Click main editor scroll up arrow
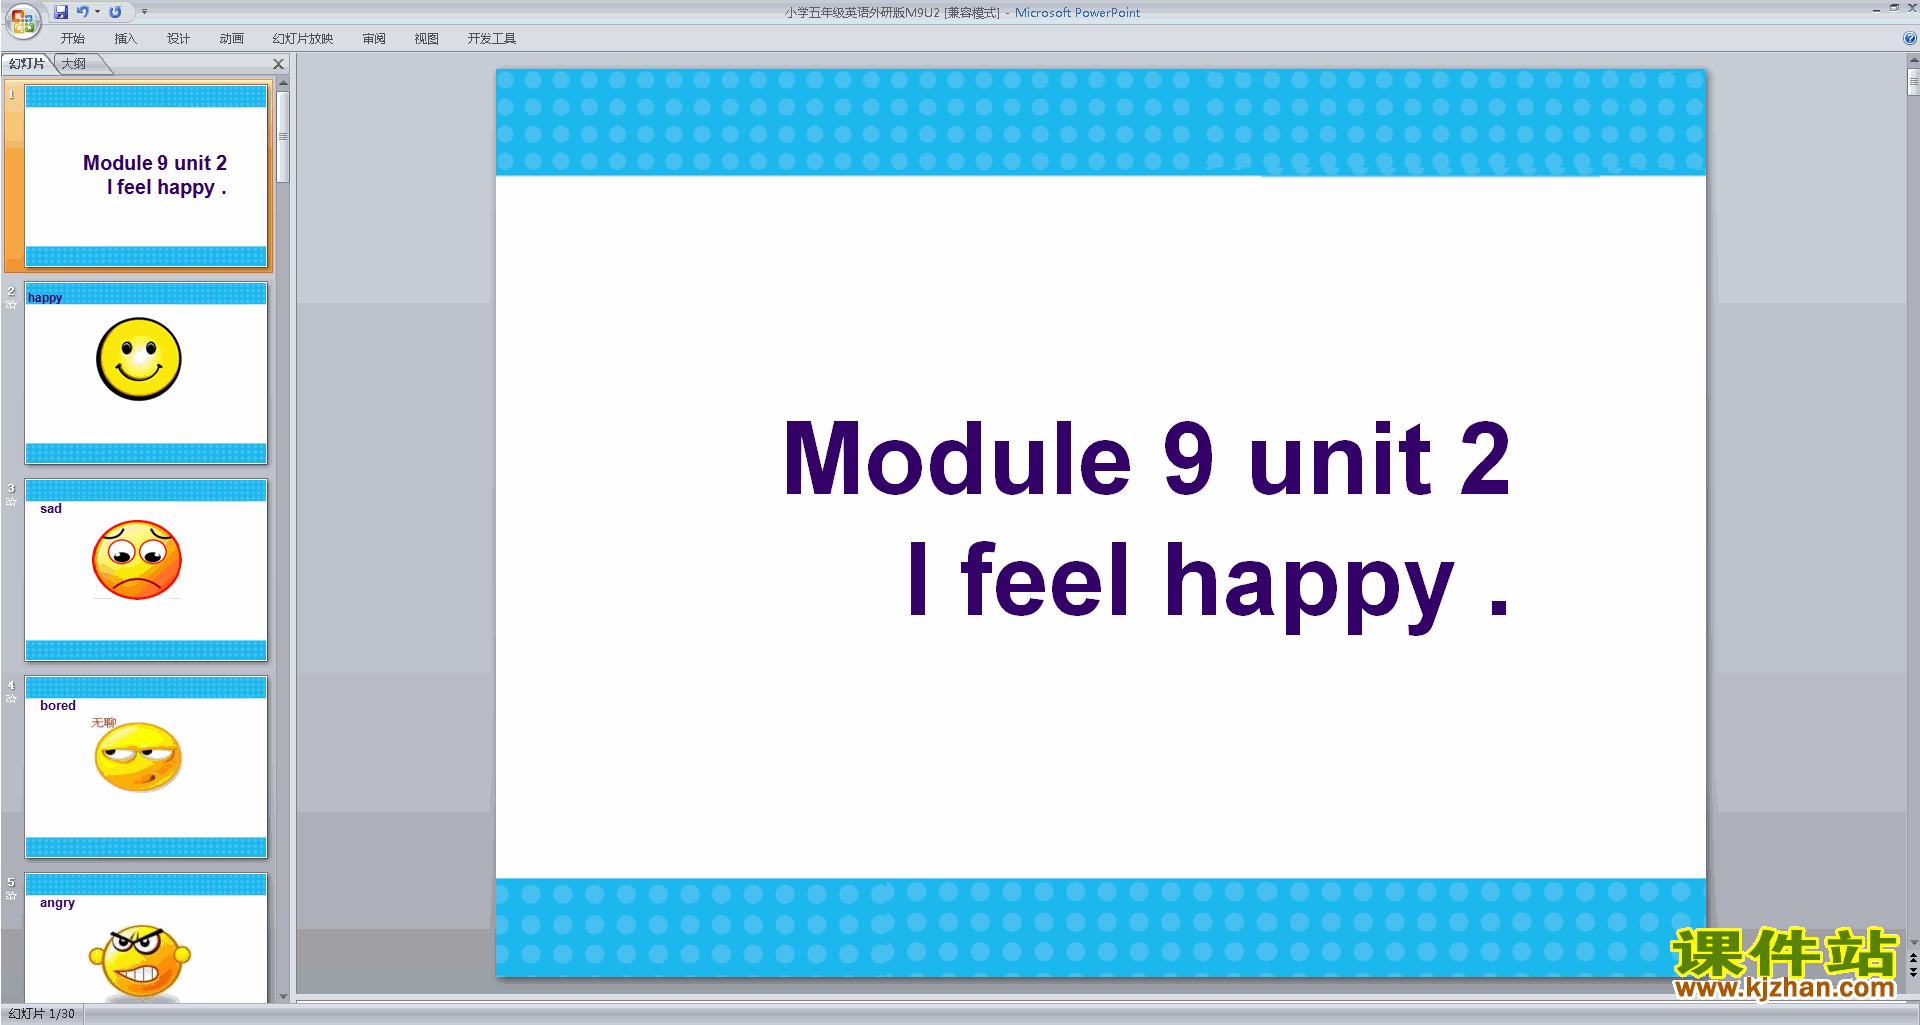 coord(1913,60)
